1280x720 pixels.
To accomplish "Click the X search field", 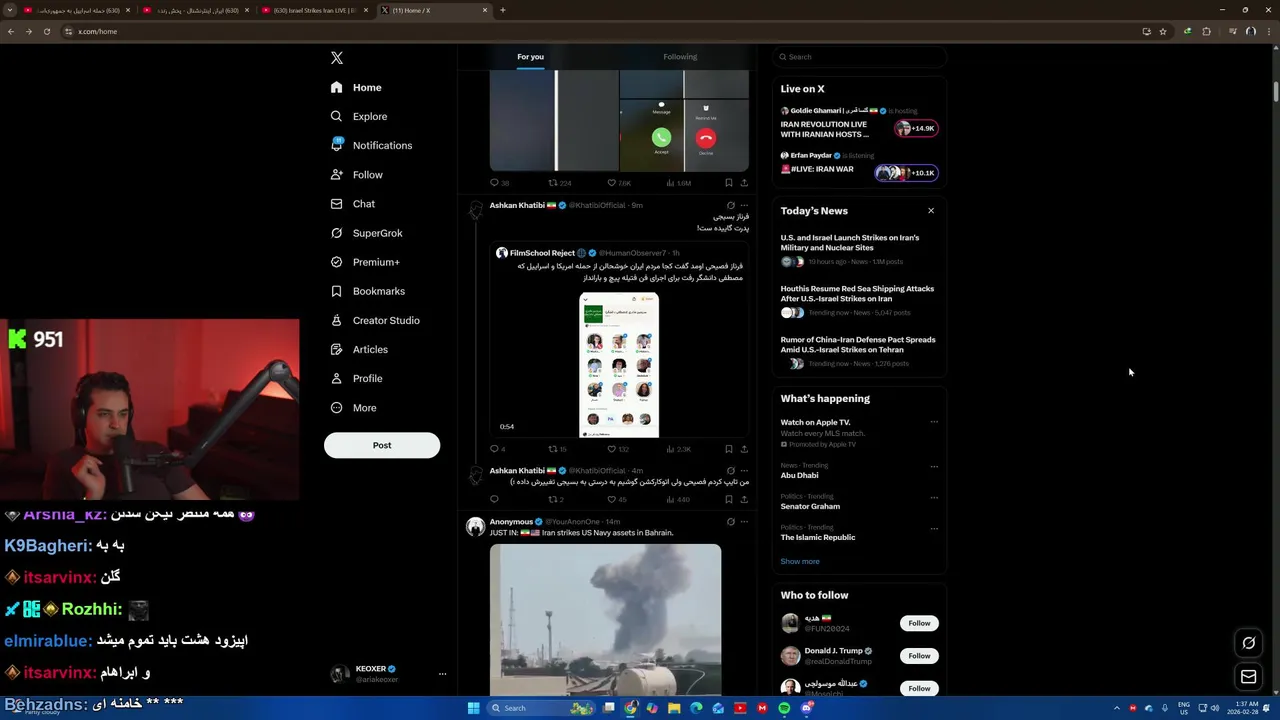I will [860, 57].
